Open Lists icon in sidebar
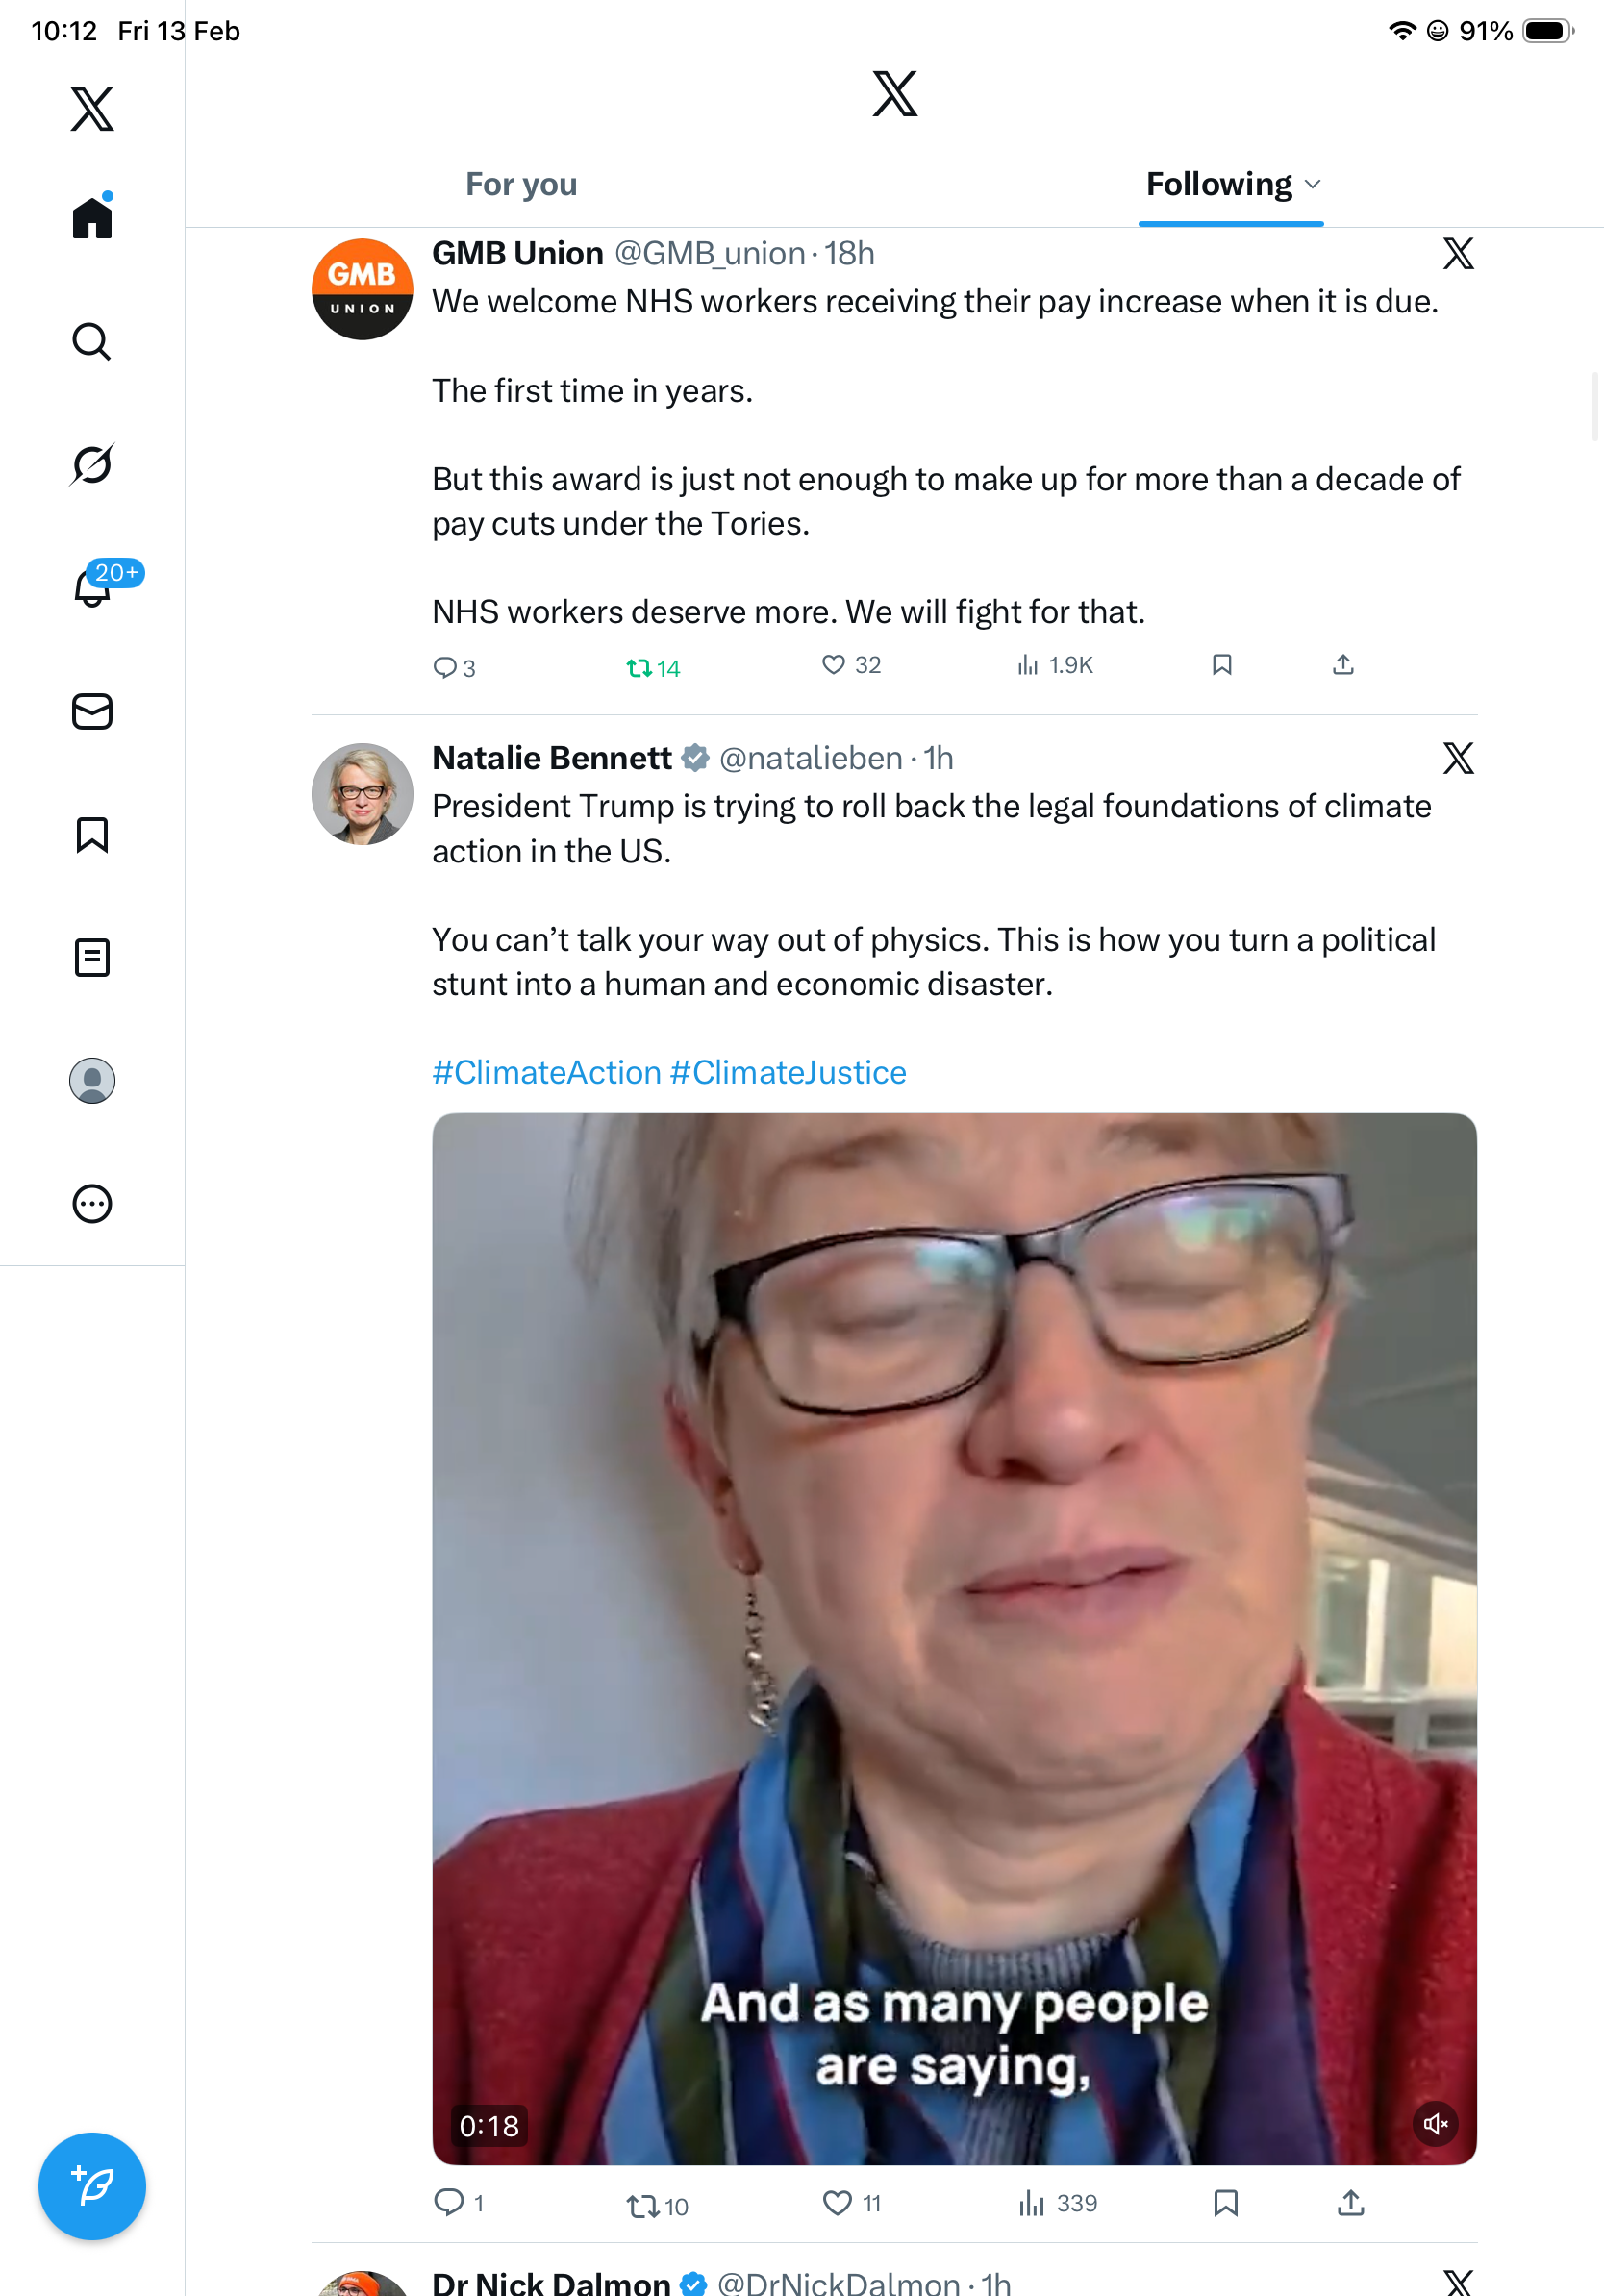The height and width of the screenshot is (2296, 1604). [92, 958]
